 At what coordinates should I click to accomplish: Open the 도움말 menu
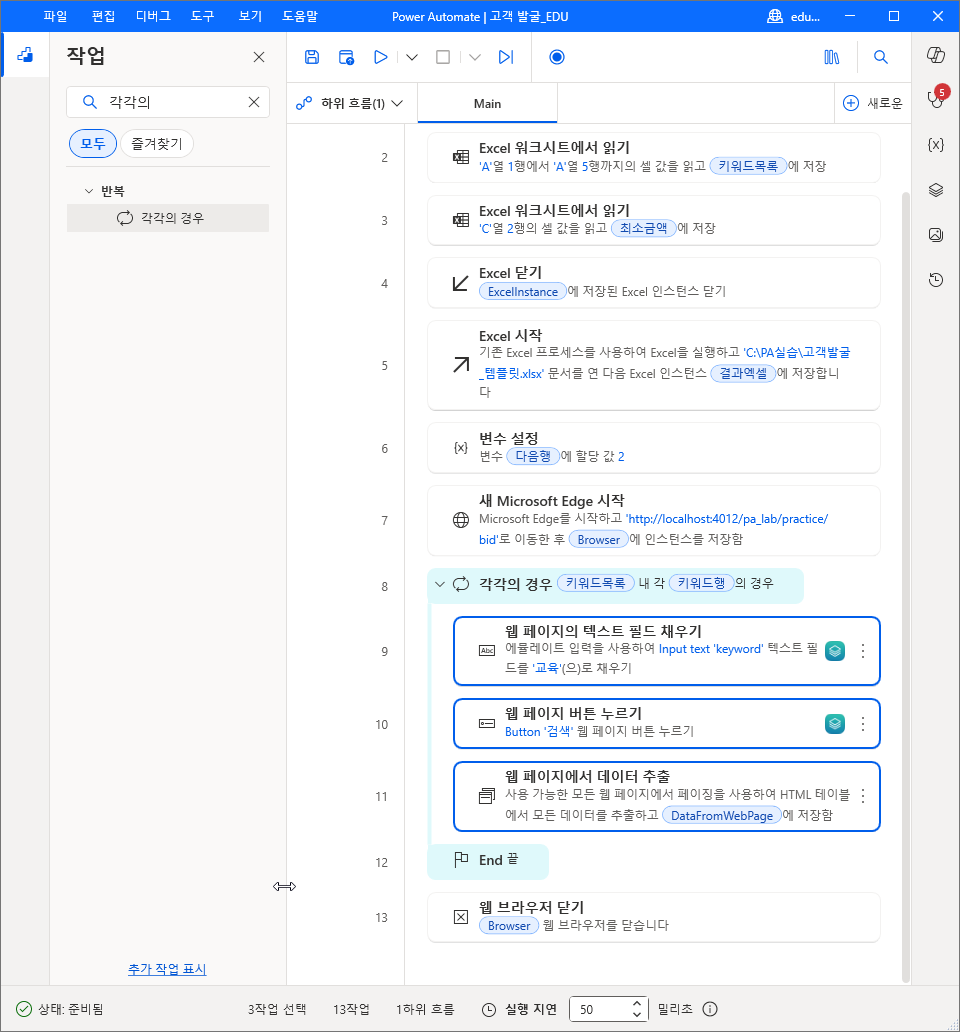tap(299, 16)
